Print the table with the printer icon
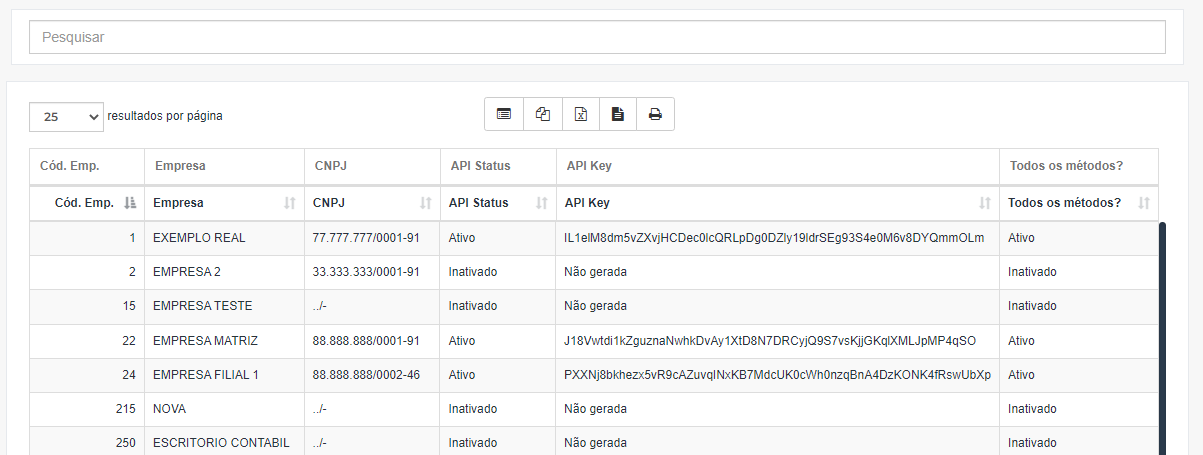Image resolution: width=1203 pixels, height=455 pixels. (x=655, y=114)
